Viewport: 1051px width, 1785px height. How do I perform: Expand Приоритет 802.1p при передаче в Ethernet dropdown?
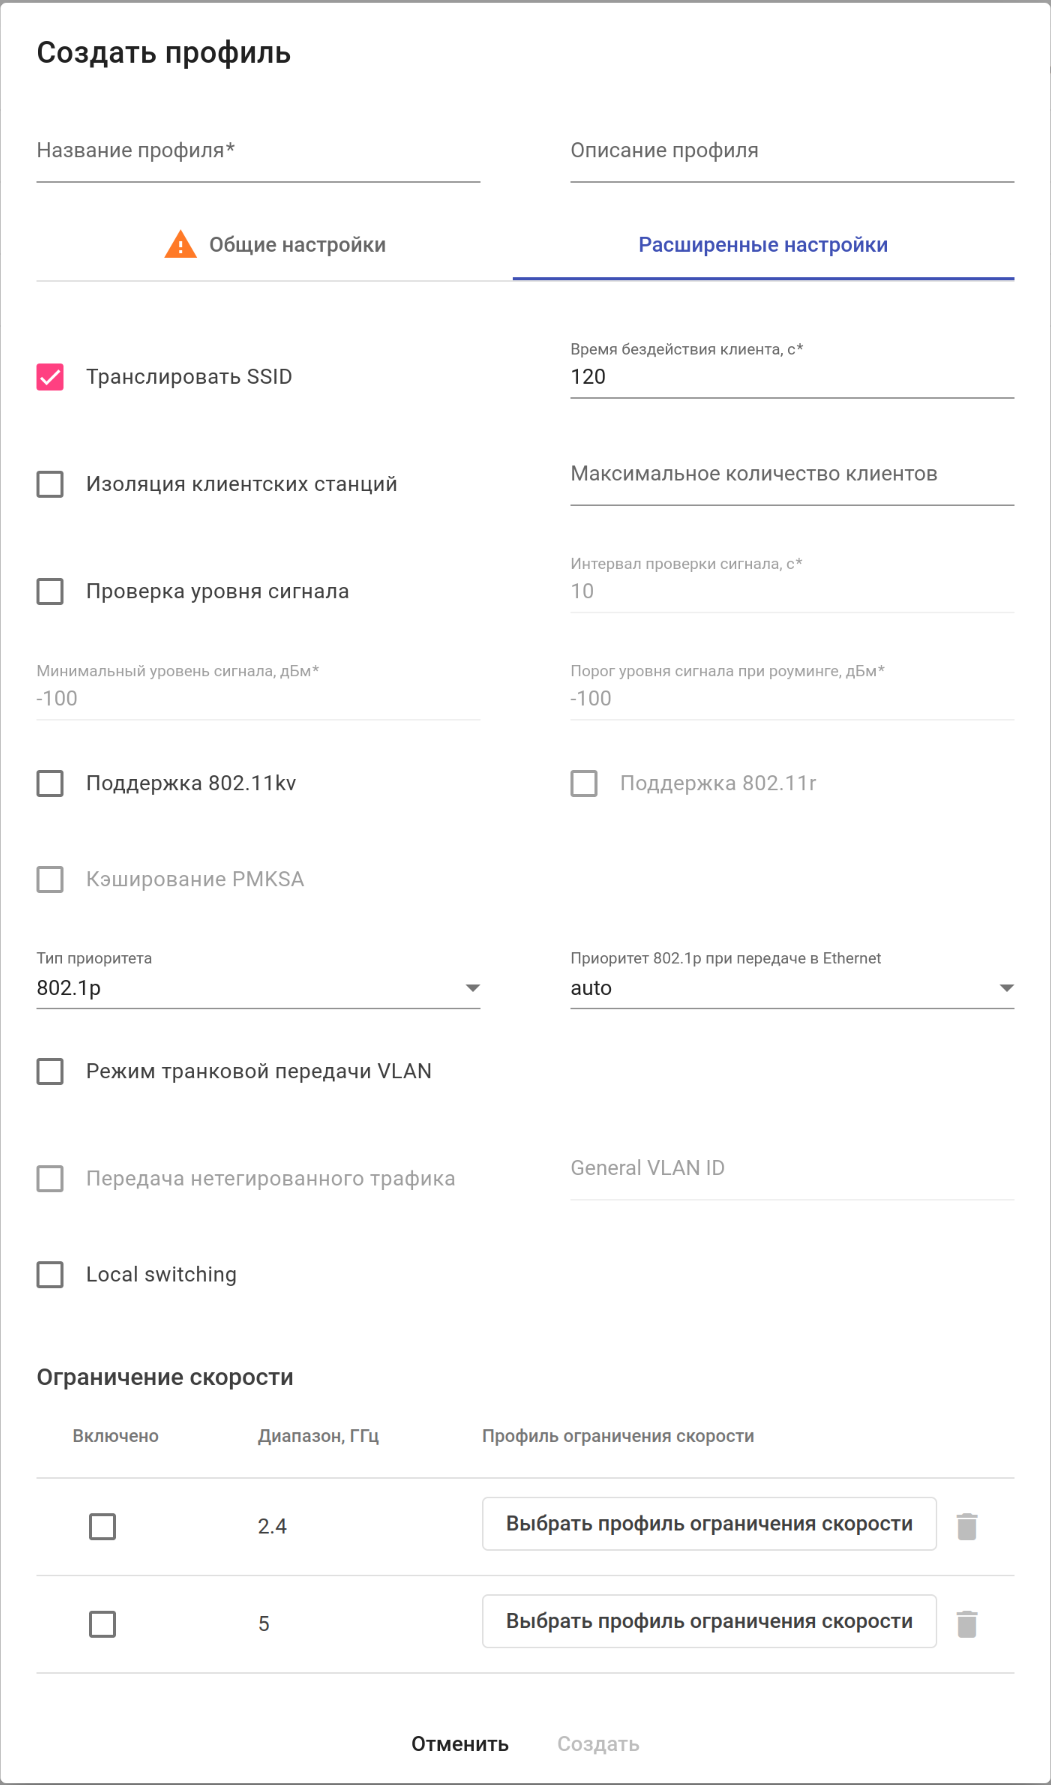[792, 988]
